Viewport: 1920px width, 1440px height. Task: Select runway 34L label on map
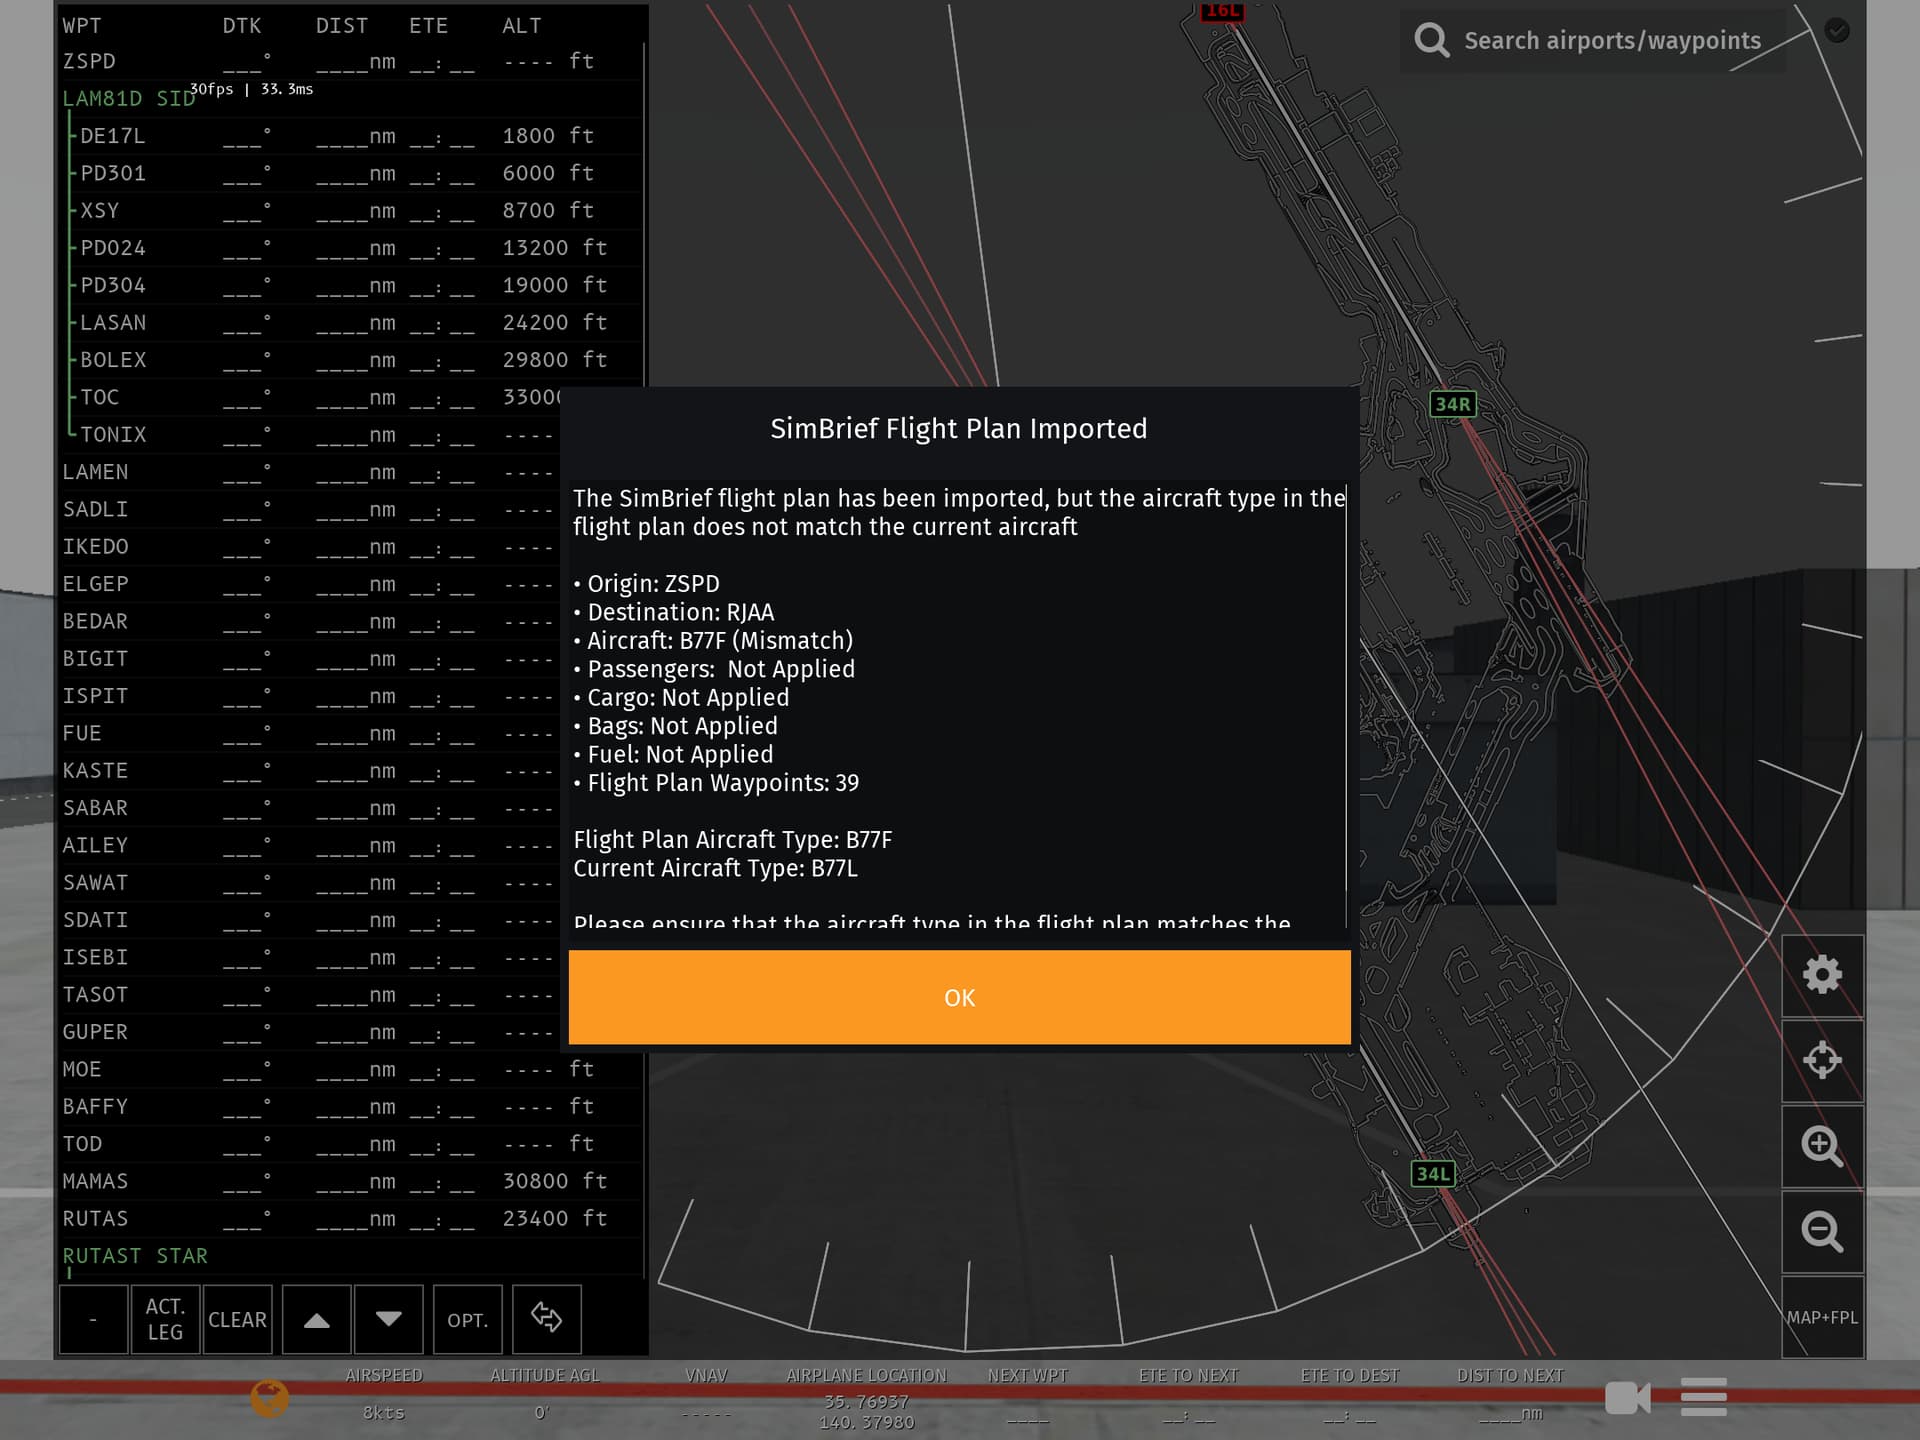pos(1433,1174)
